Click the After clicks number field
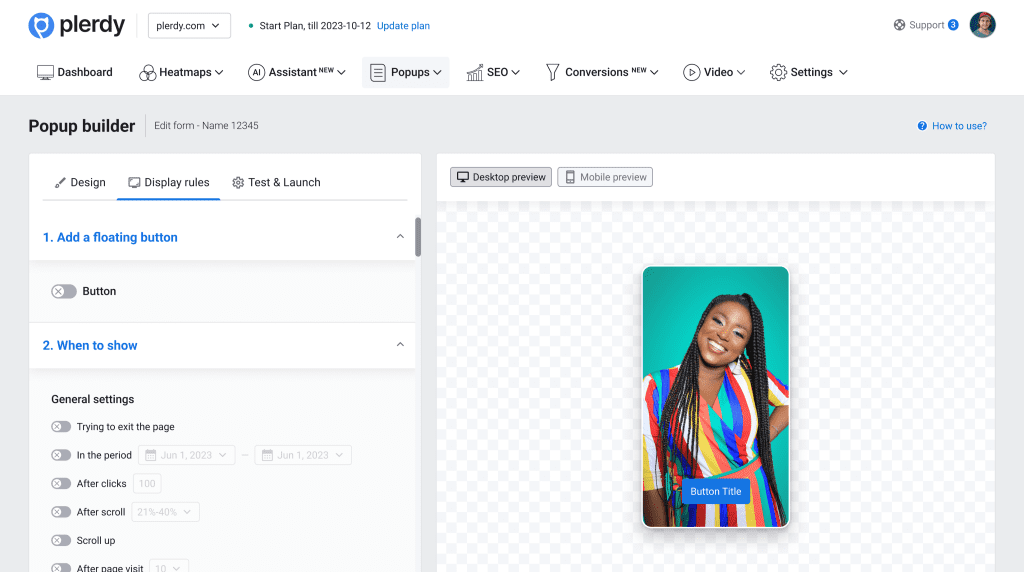This screenshot has width=1024, height=572. pos(147,484)
